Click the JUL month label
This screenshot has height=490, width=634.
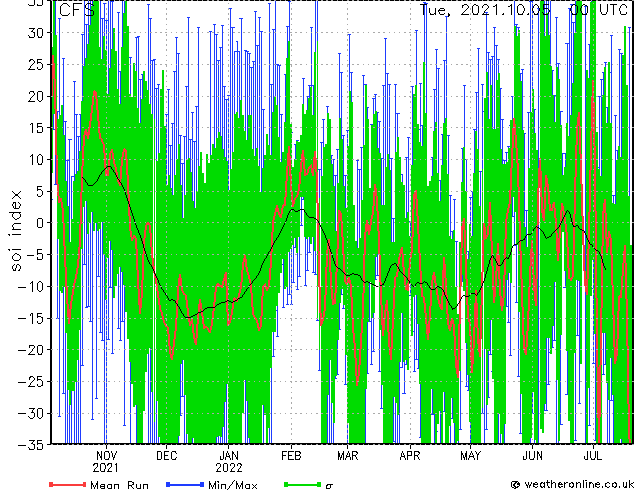(x=593, y=456)
